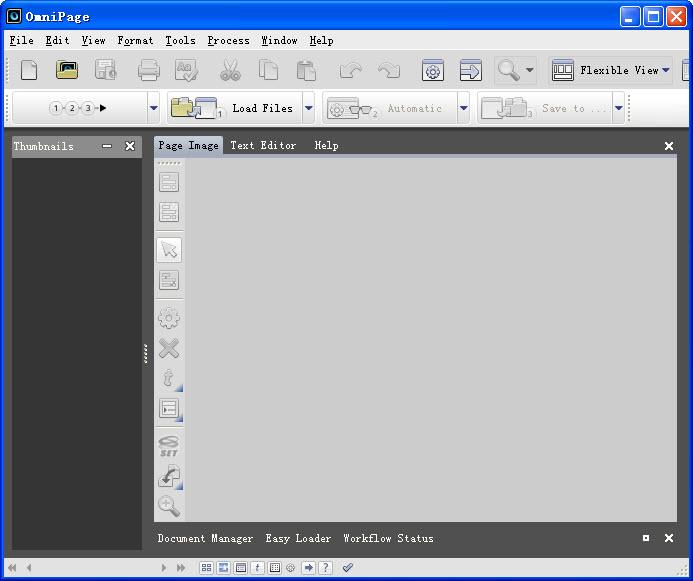Go to next page arrow

click(164, 568)
